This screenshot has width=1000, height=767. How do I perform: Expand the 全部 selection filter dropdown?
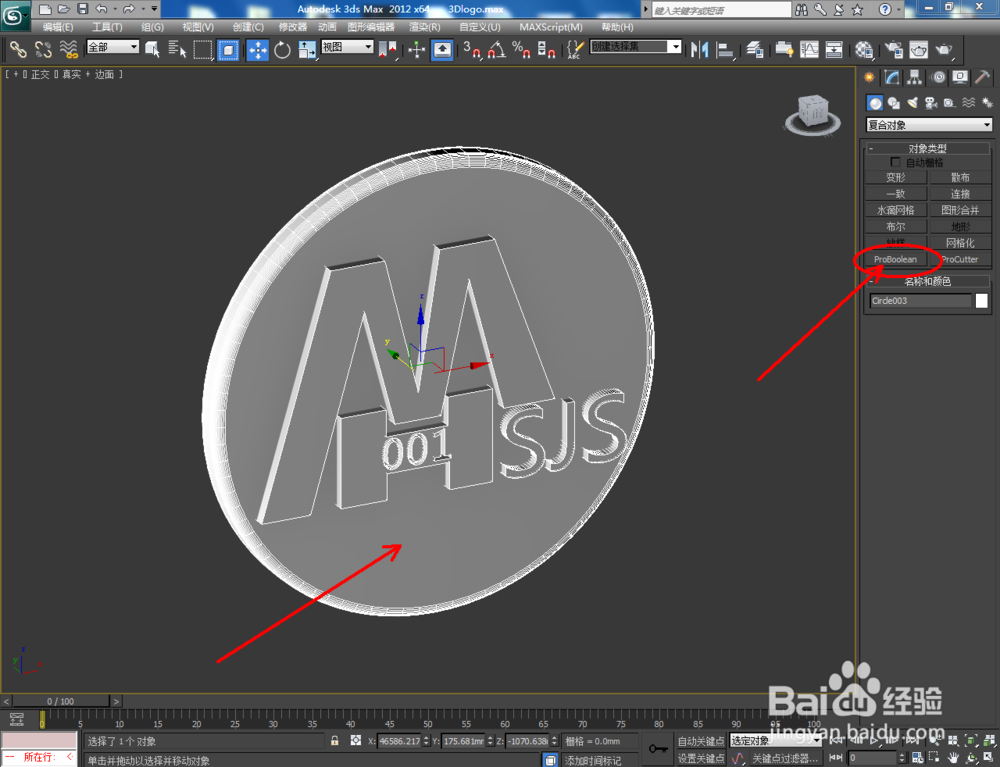coord(113,47)
